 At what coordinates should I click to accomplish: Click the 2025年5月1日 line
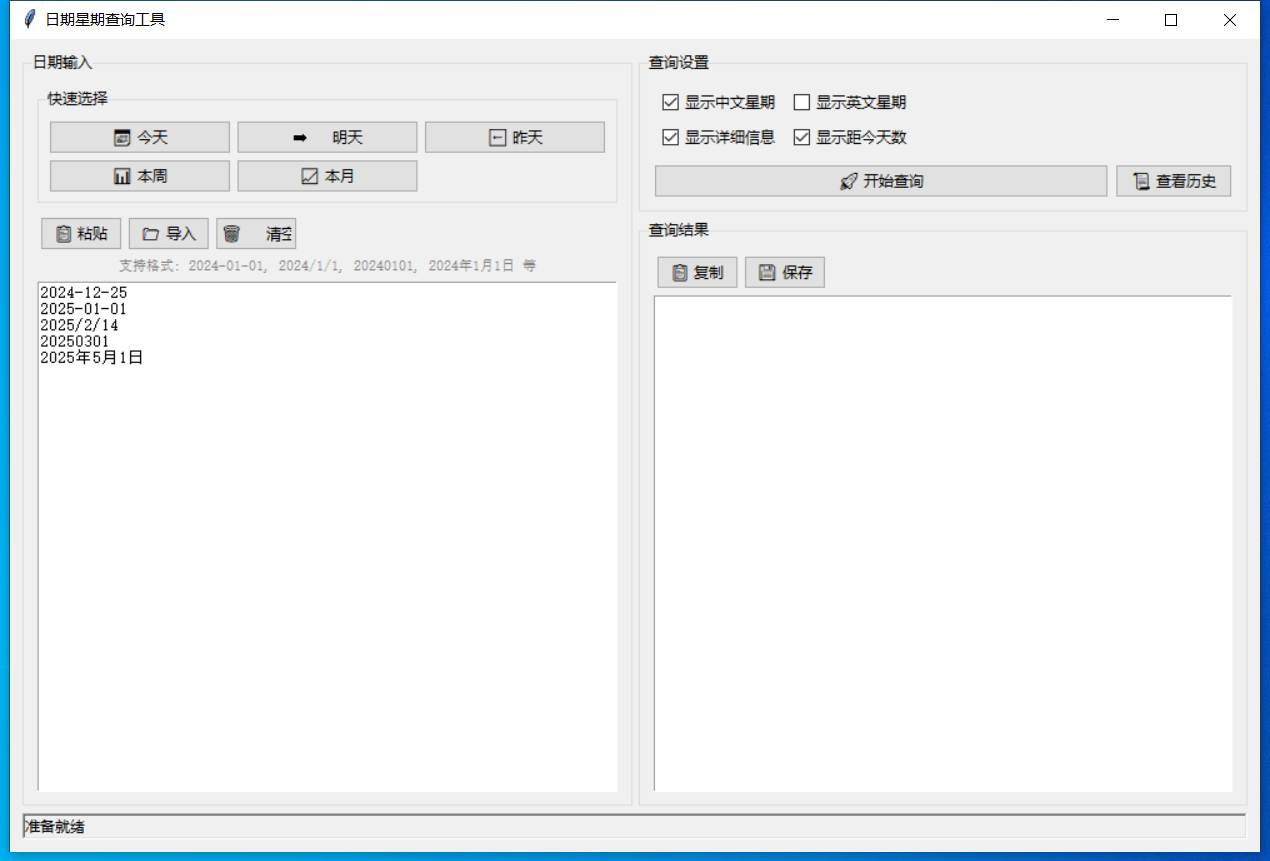click(x=92, y=357)
